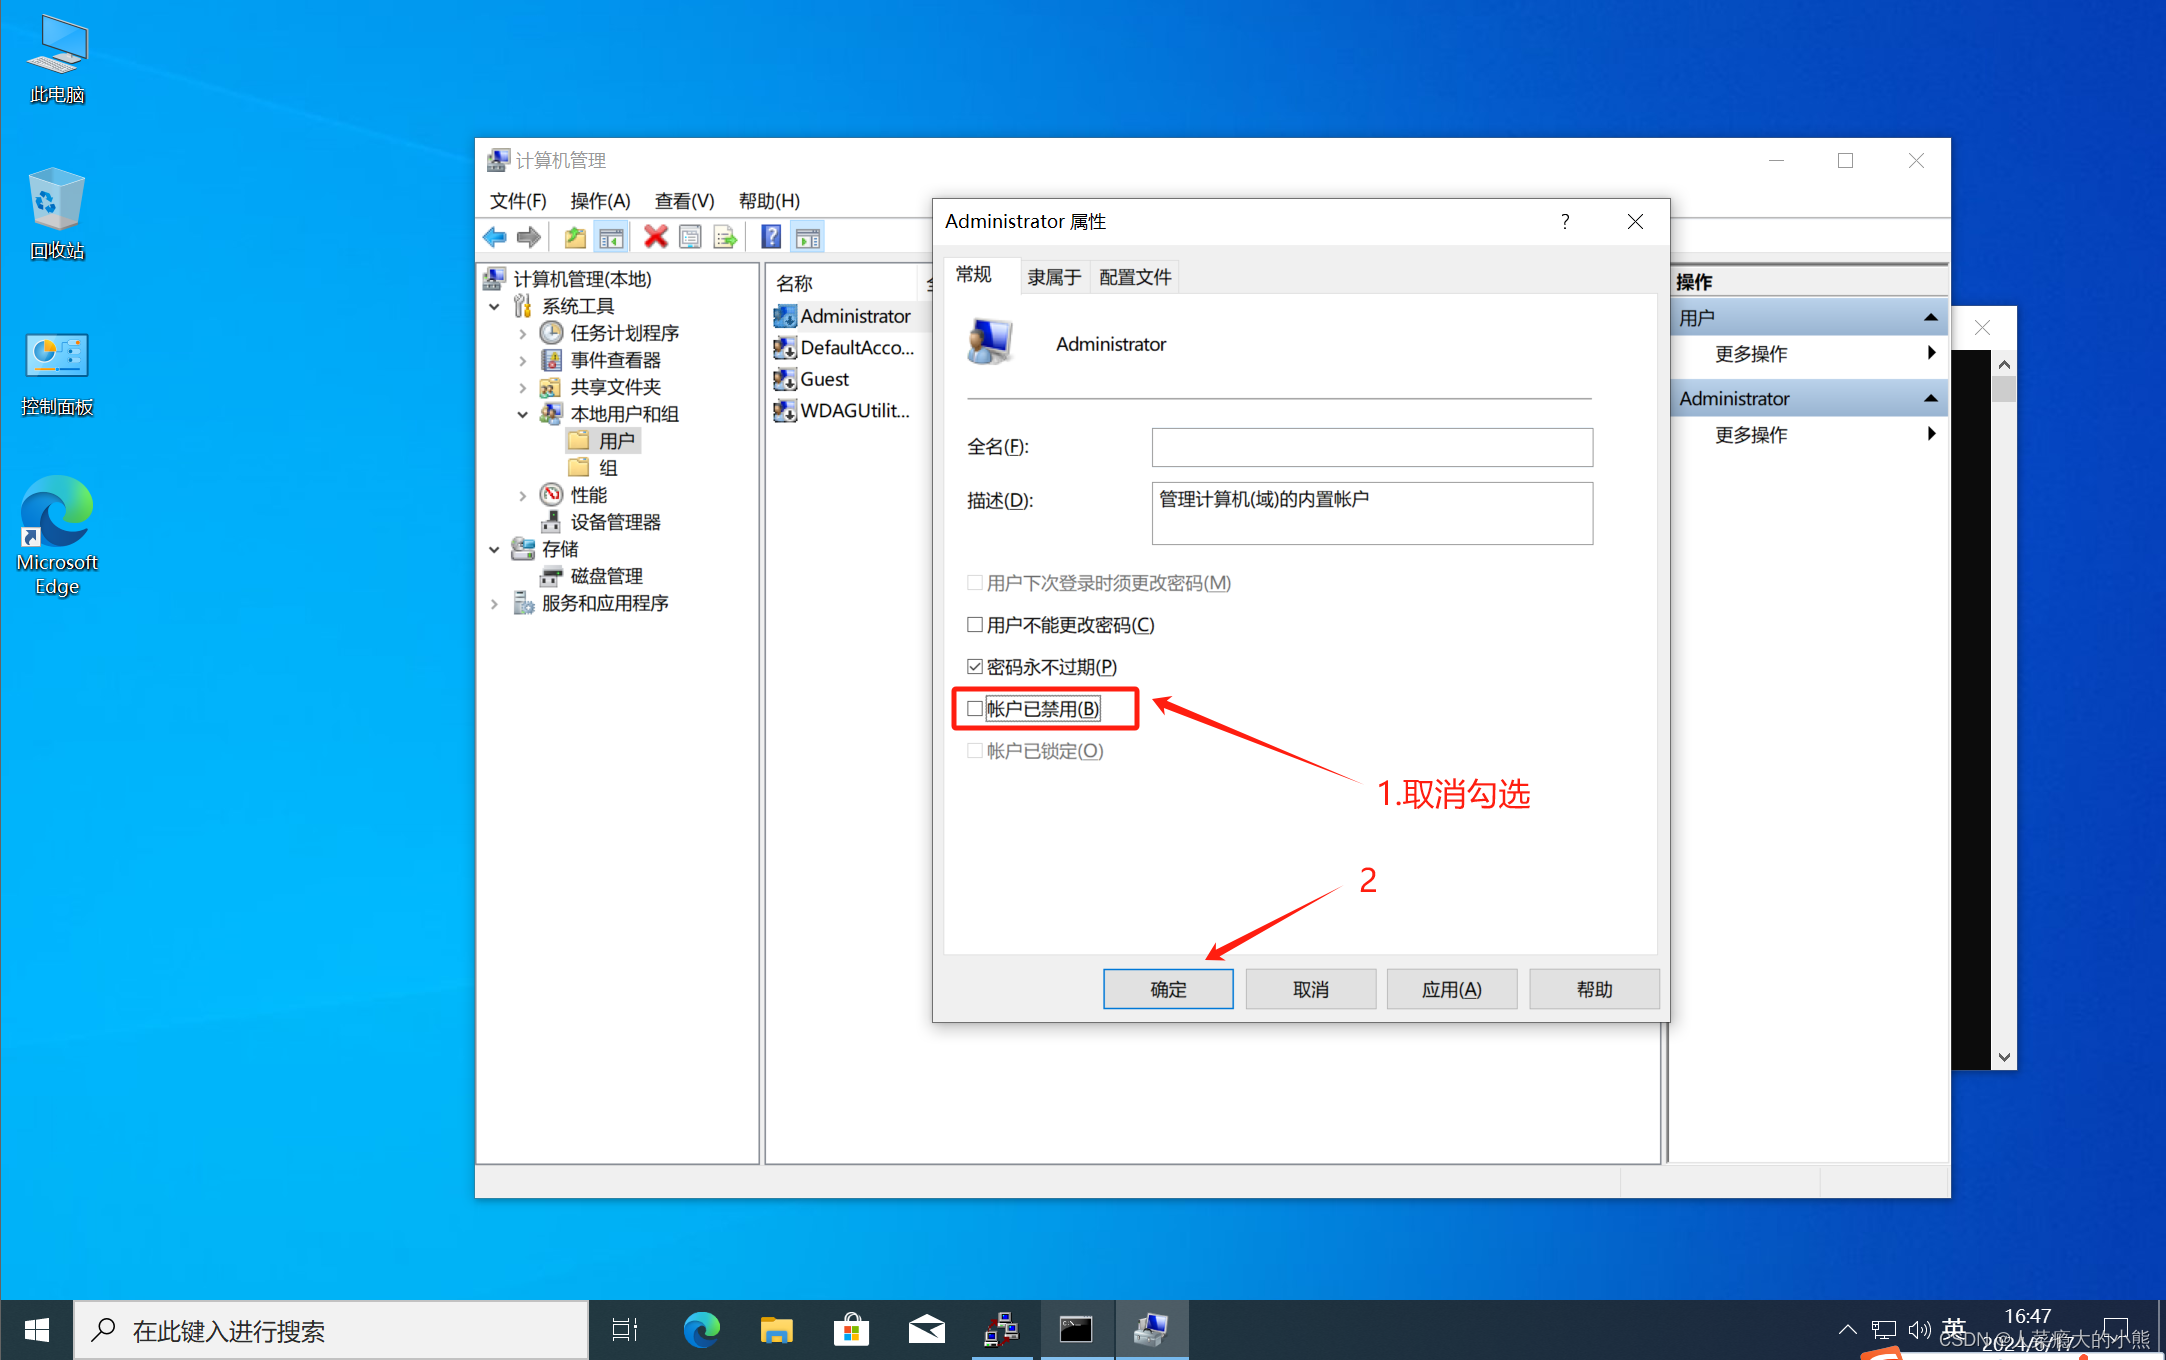The height and width of the screenshot is (1360, 2166).
Task: Expand the 服务和应用程序 tree node
Action: point(494,603)
